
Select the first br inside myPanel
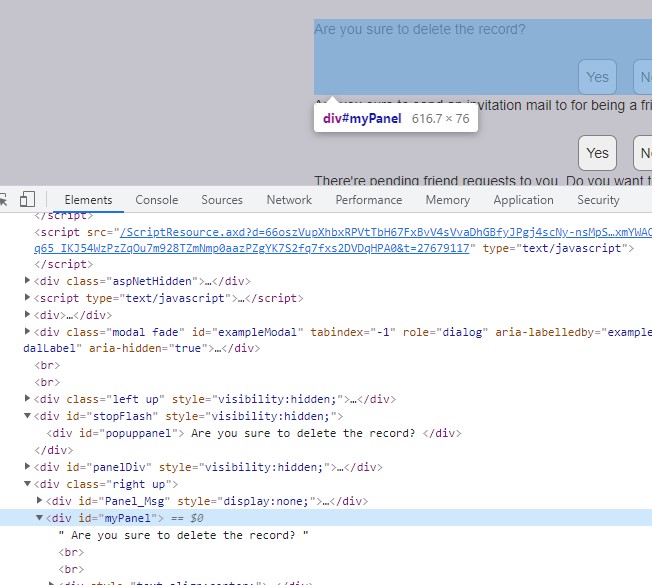[71, 552]
